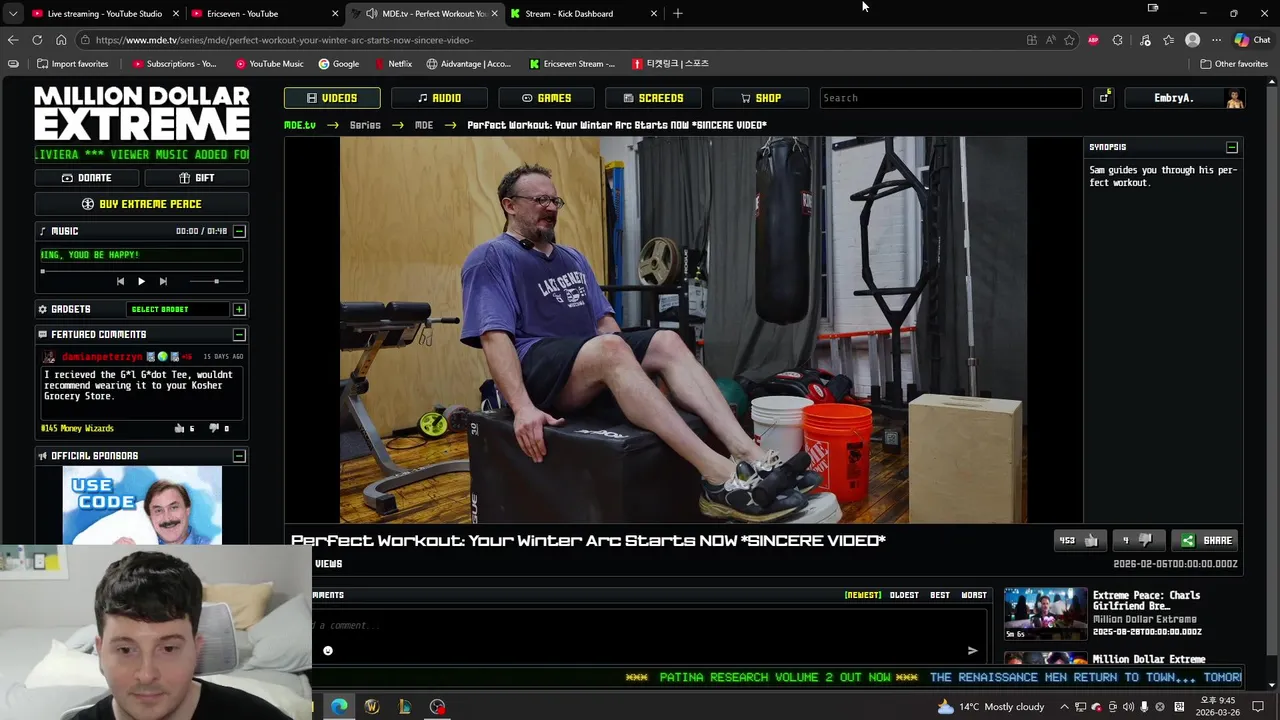Click the Series breadcrumb link
The width and height of the screenshot is (1280, 720).
pos(365,125)
